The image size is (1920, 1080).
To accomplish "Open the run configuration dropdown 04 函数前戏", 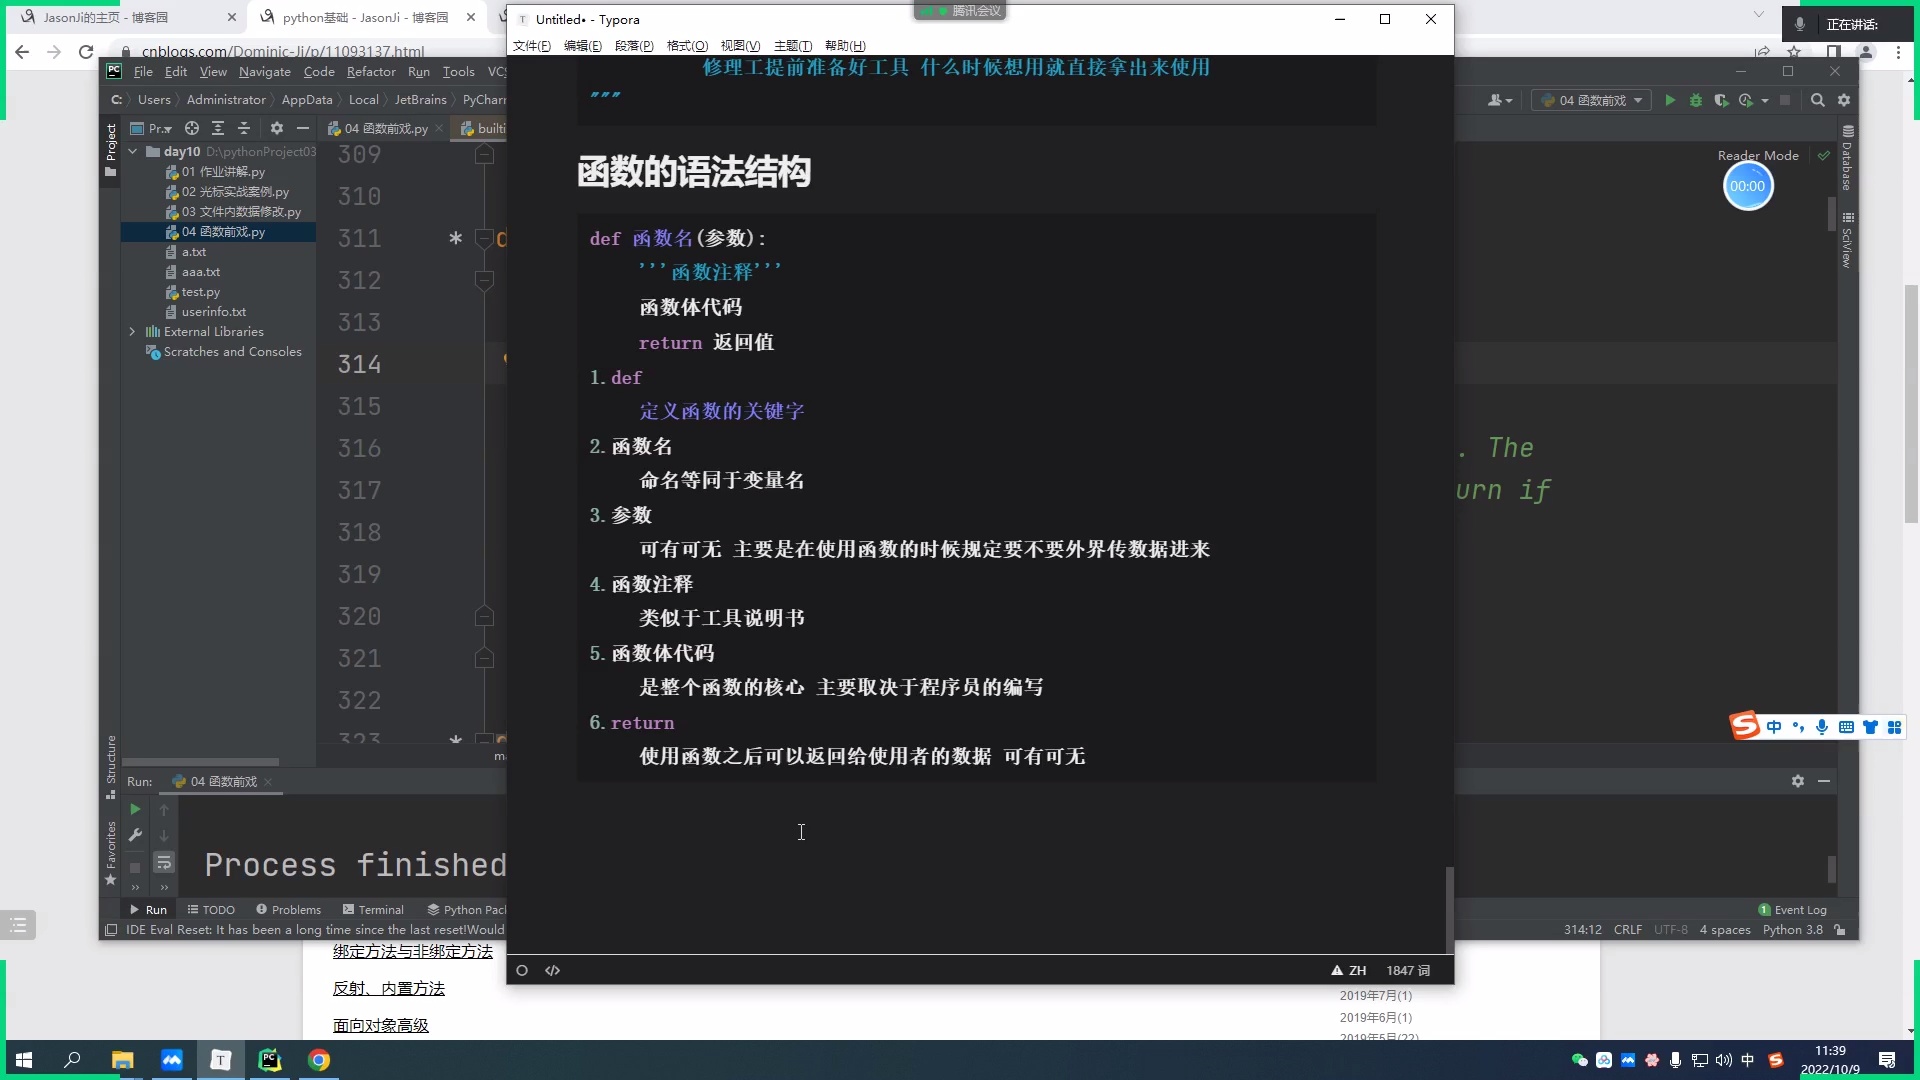I will click(x=1589, y=100).
